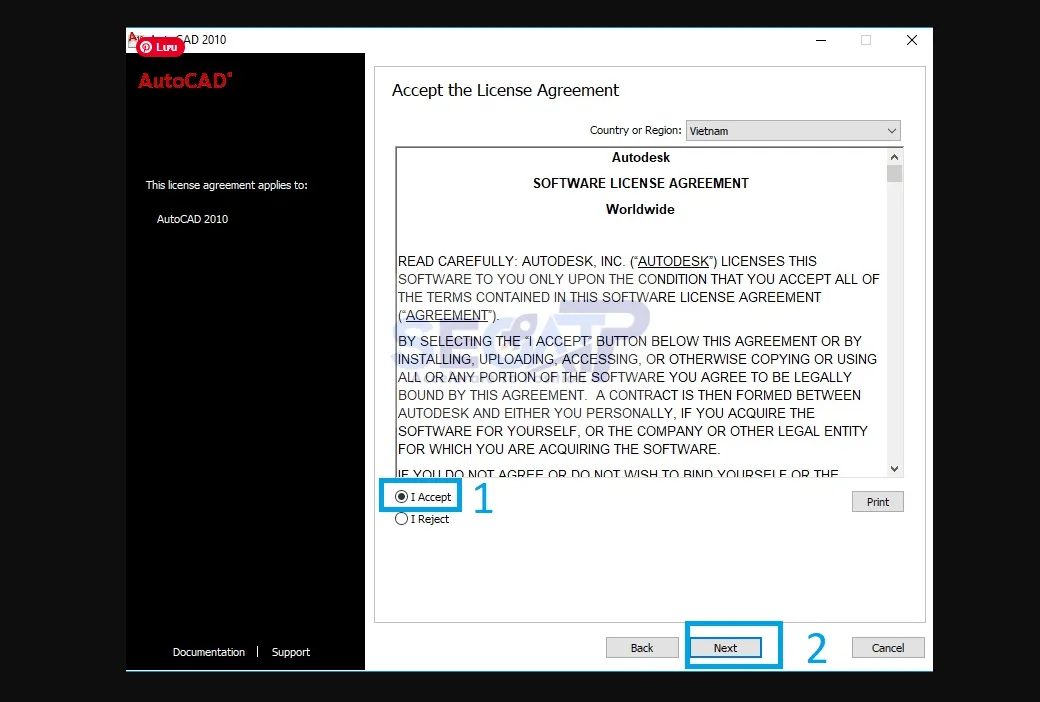The height and width of the screenshot is (702, 1040).
Task: Click the AutoCAD logo in the sidebar
Action: tap(183, 81)
